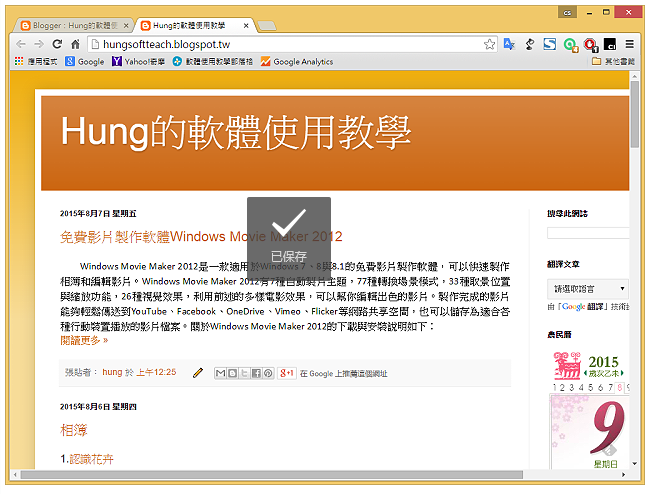Open the red circle extension icon
Screen dimensions: 654x494
590,44
